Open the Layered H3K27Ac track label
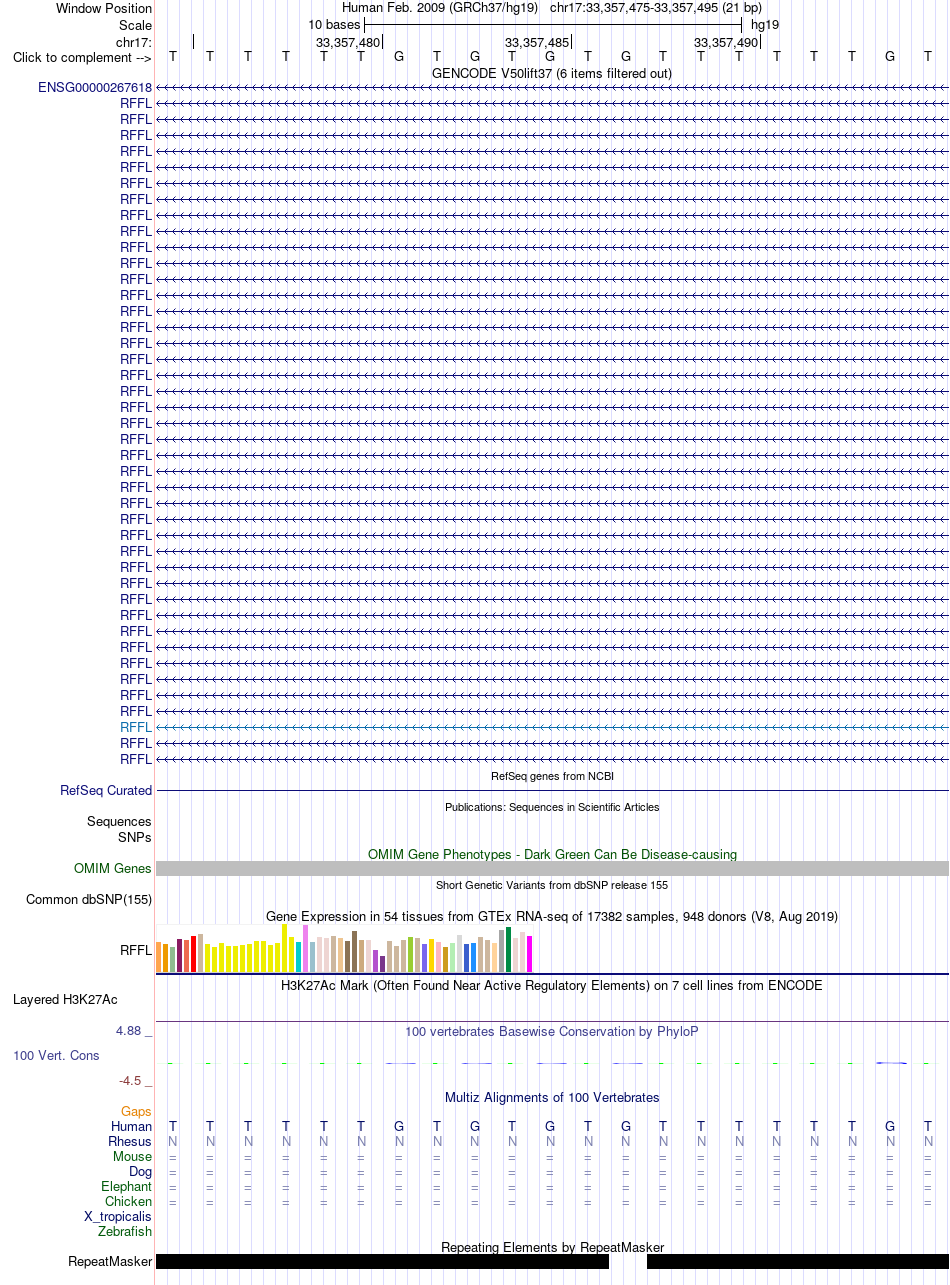The image size is (950, 1285). [x=65, y=999]
